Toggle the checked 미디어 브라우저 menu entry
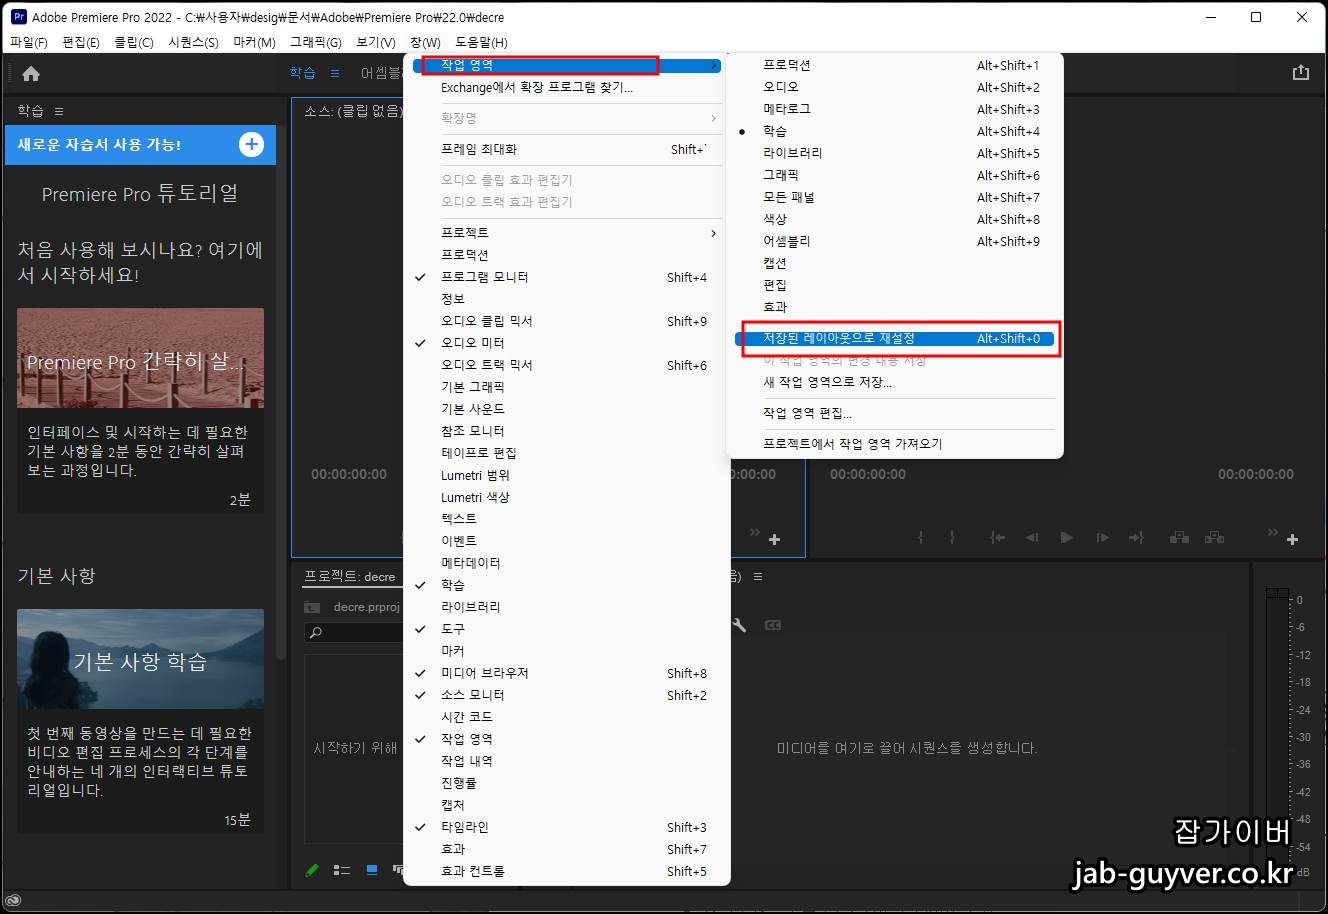1328x914 pixels. point(566,673)
